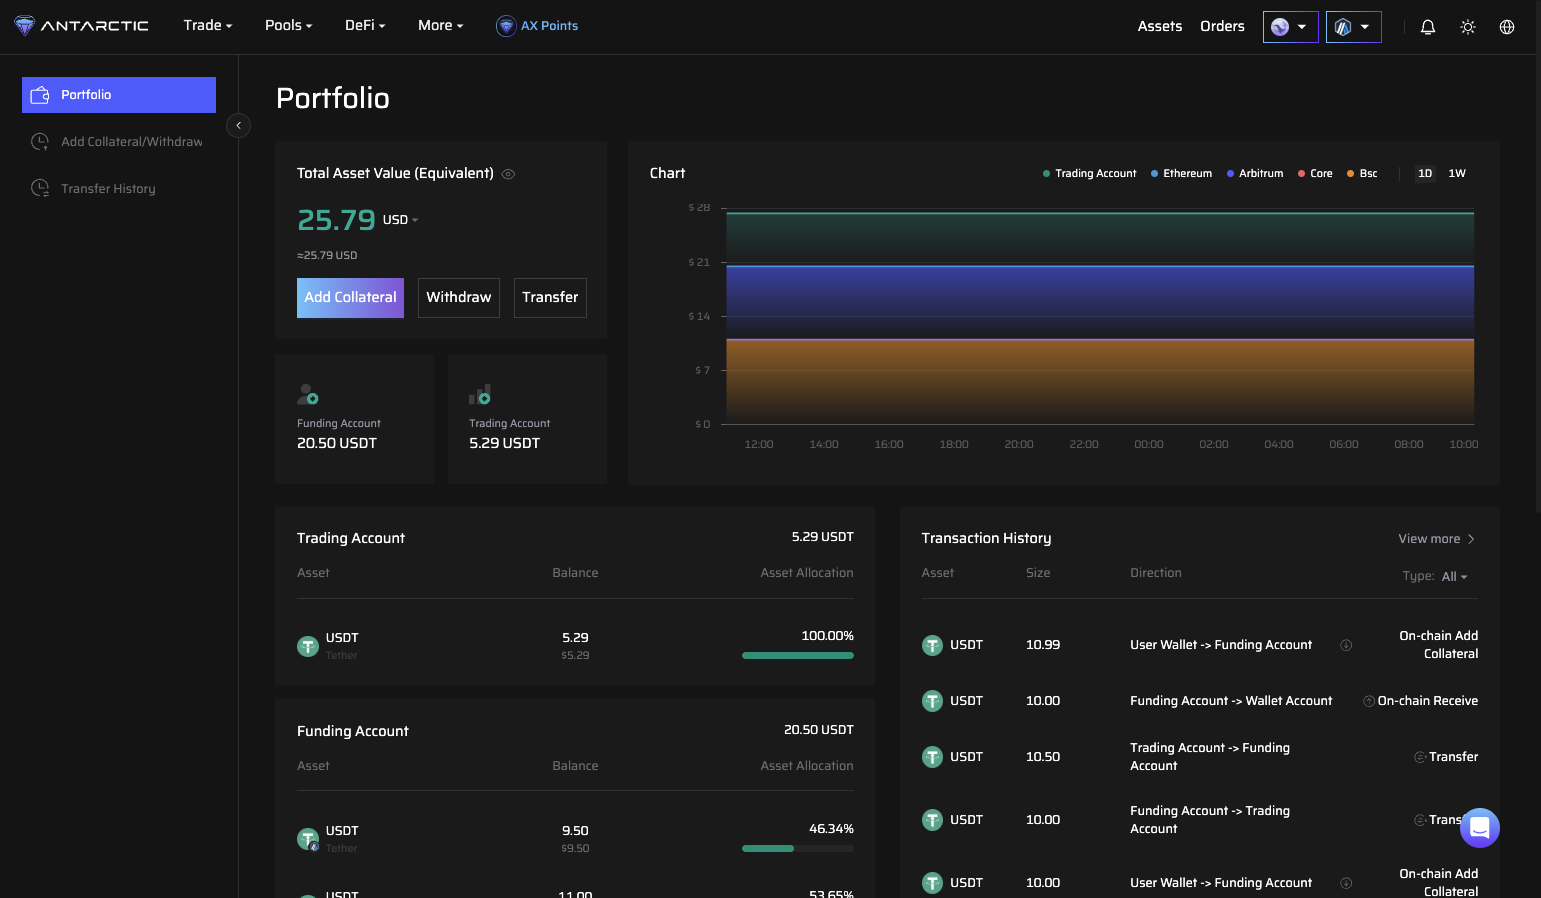Screen dimensions: 1541x898
Task: Click the Transfer History sidebar icon
Action: (x=40, y=188)
